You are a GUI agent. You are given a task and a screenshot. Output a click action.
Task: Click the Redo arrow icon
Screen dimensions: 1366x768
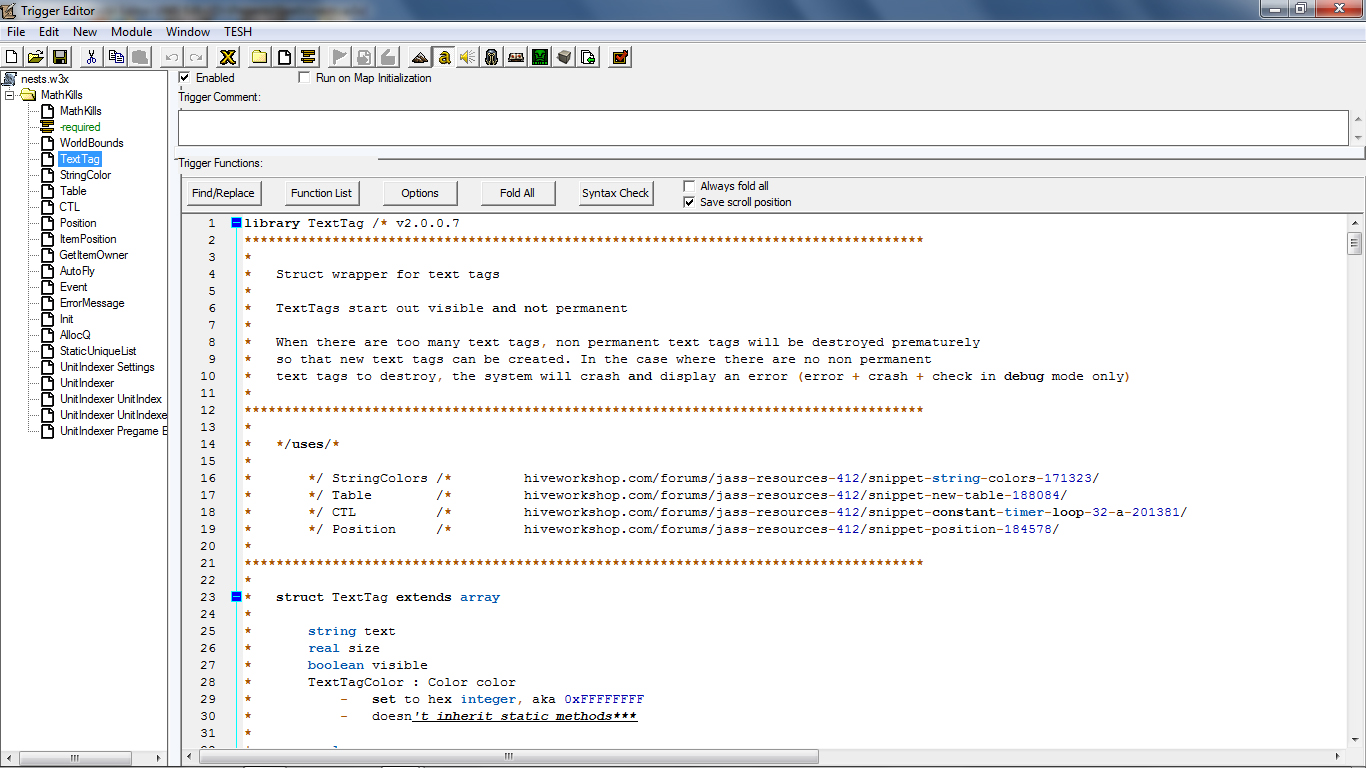(x=196, y=57)
